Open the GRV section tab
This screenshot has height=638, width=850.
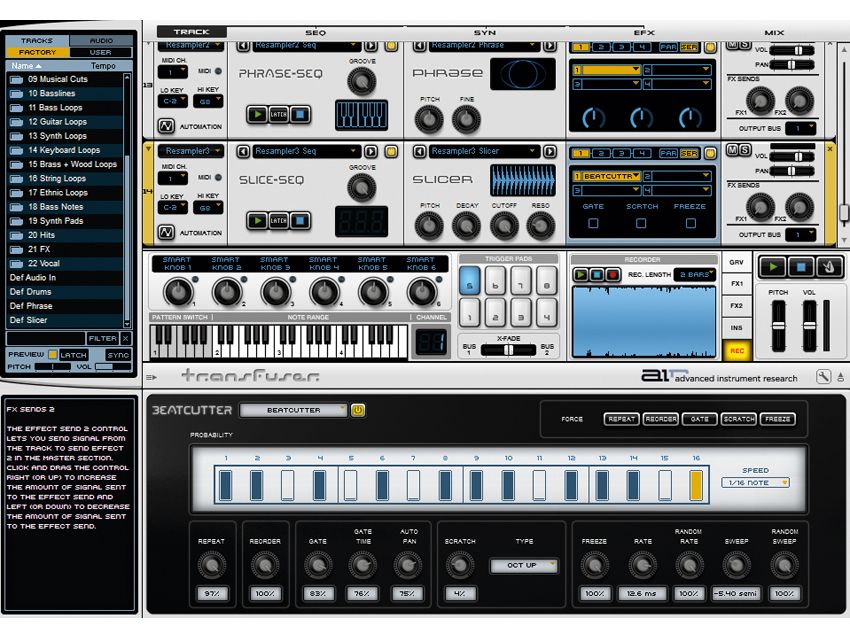736,262
